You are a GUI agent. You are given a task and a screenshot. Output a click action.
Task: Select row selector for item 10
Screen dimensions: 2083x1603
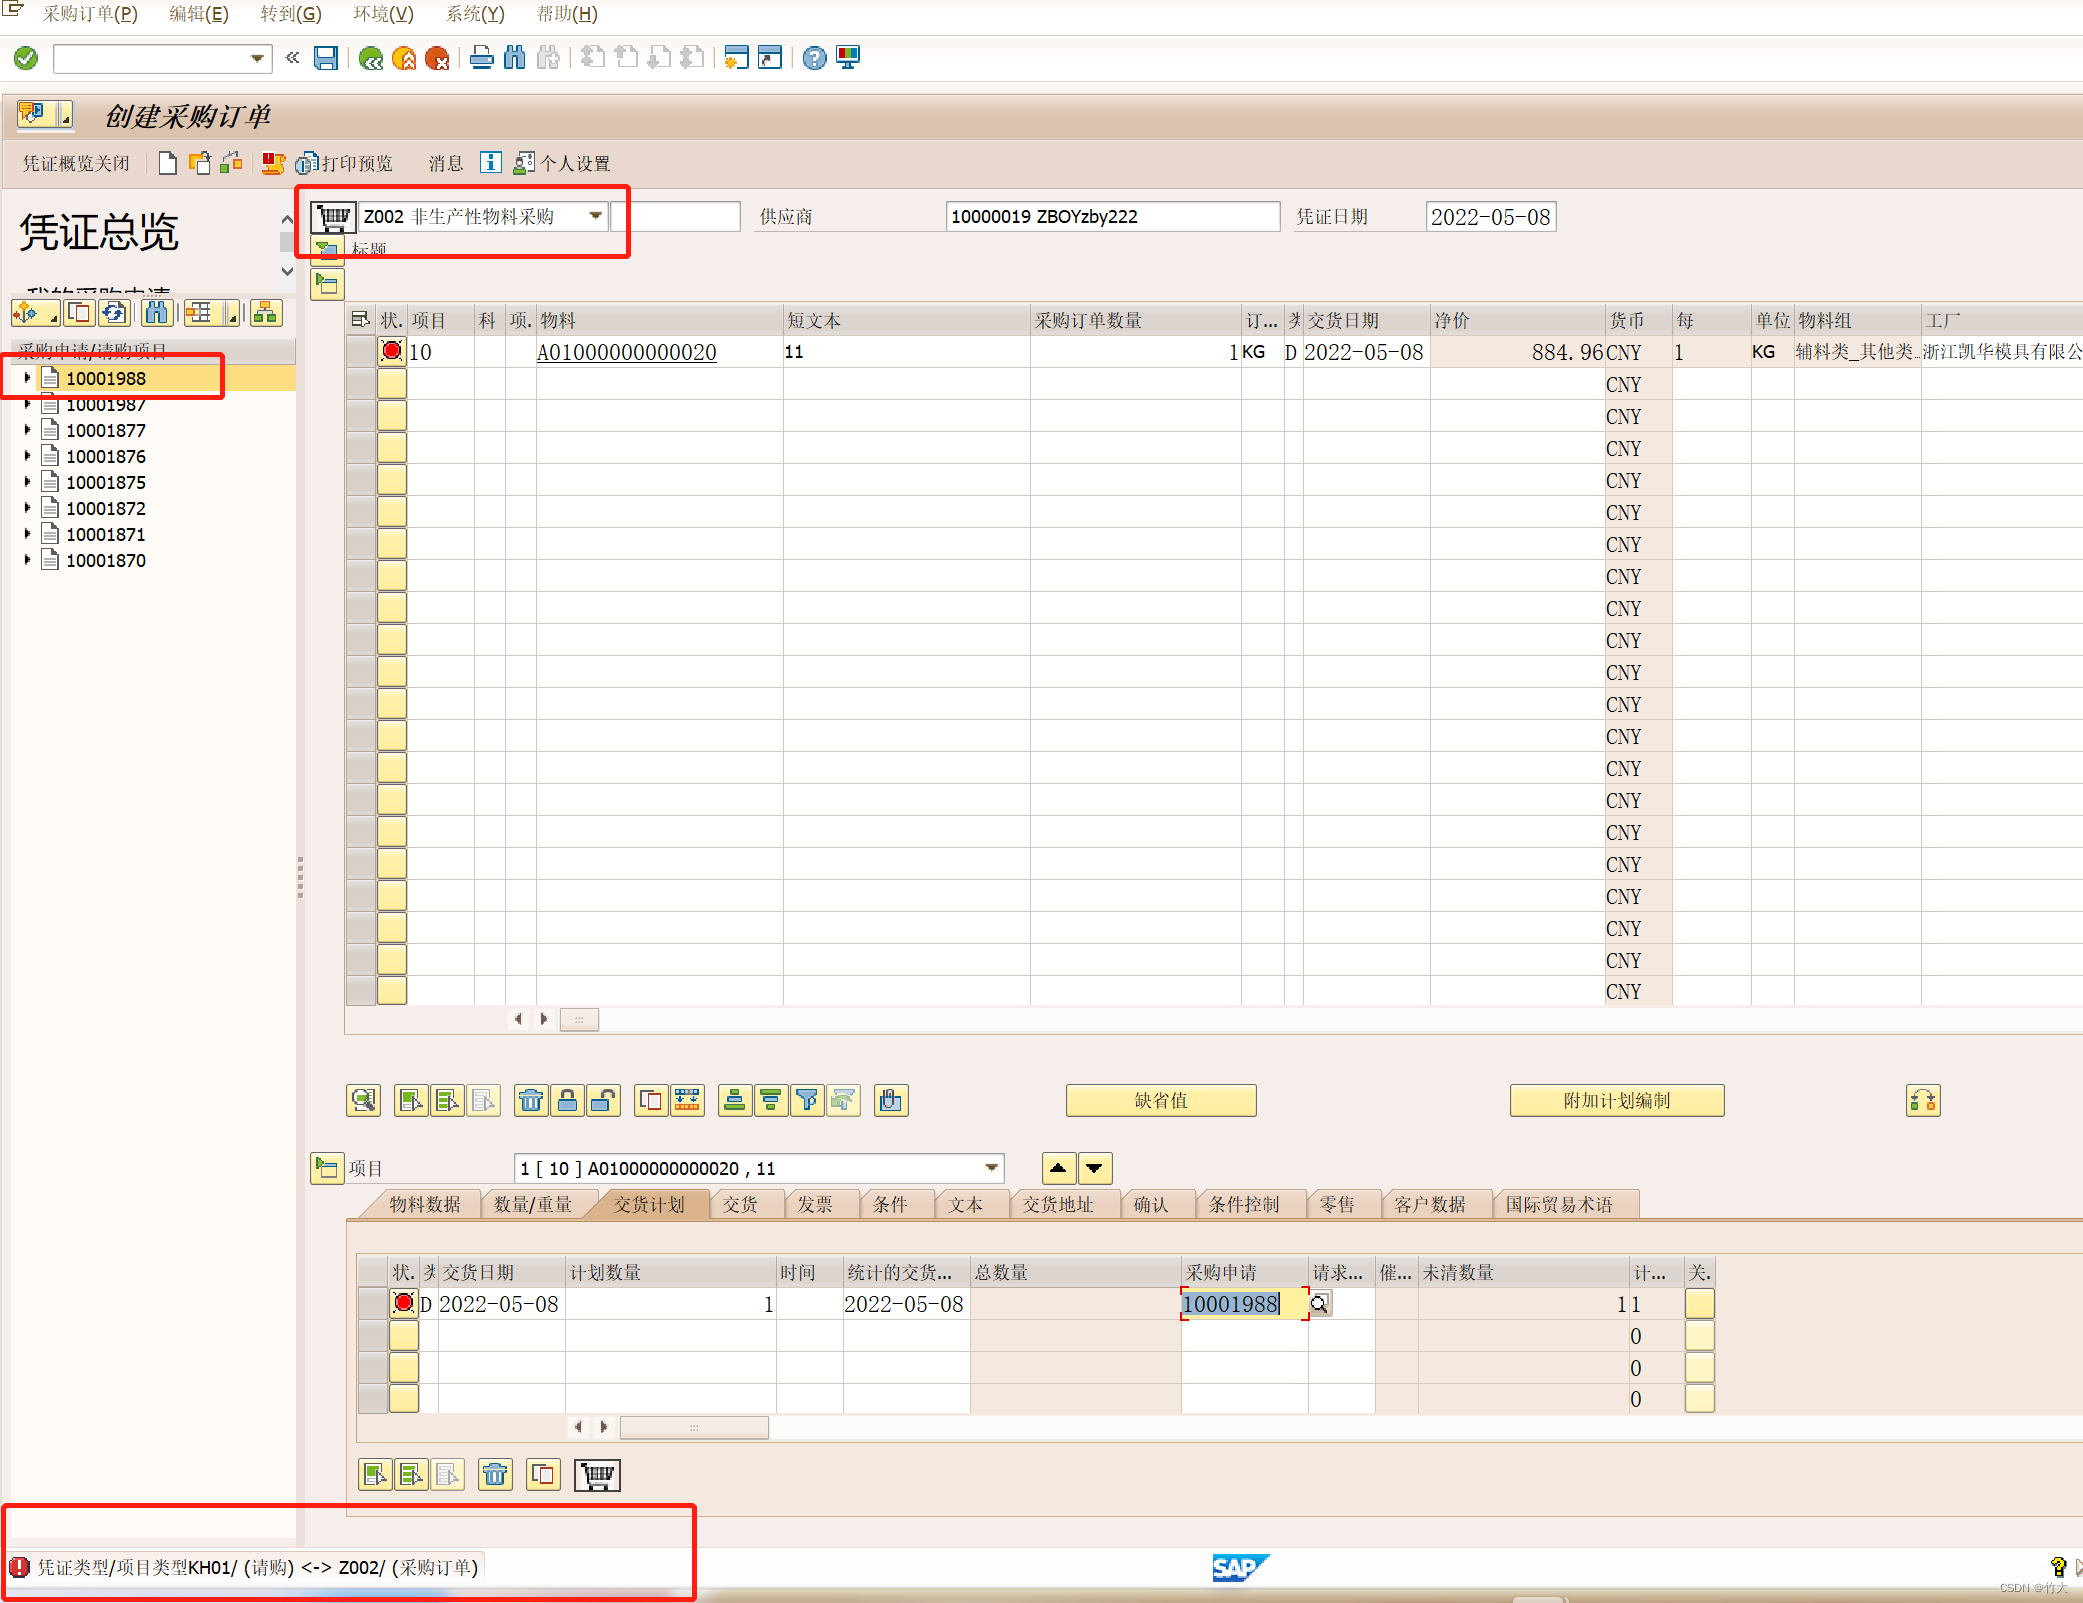click(360, 352)
